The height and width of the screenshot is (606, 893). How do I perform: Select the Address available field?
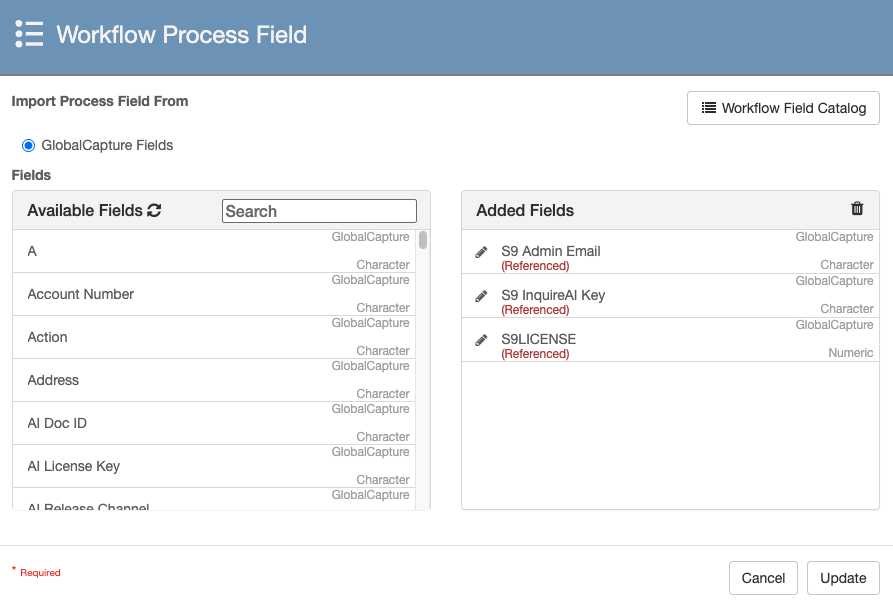(53, 380)
